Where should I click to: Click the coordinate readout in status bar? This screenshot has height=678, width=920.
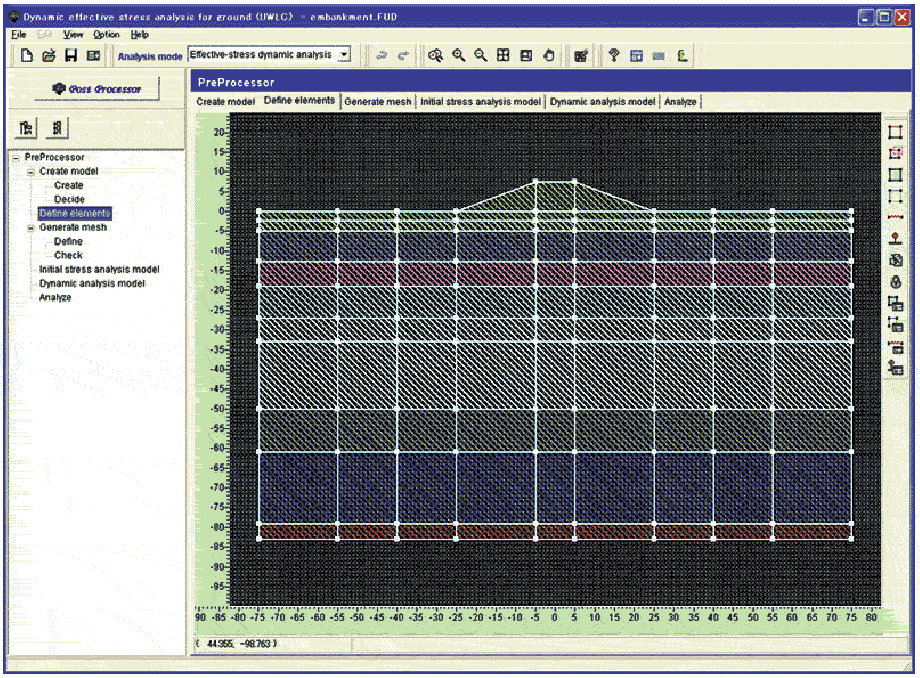[237, 643]
